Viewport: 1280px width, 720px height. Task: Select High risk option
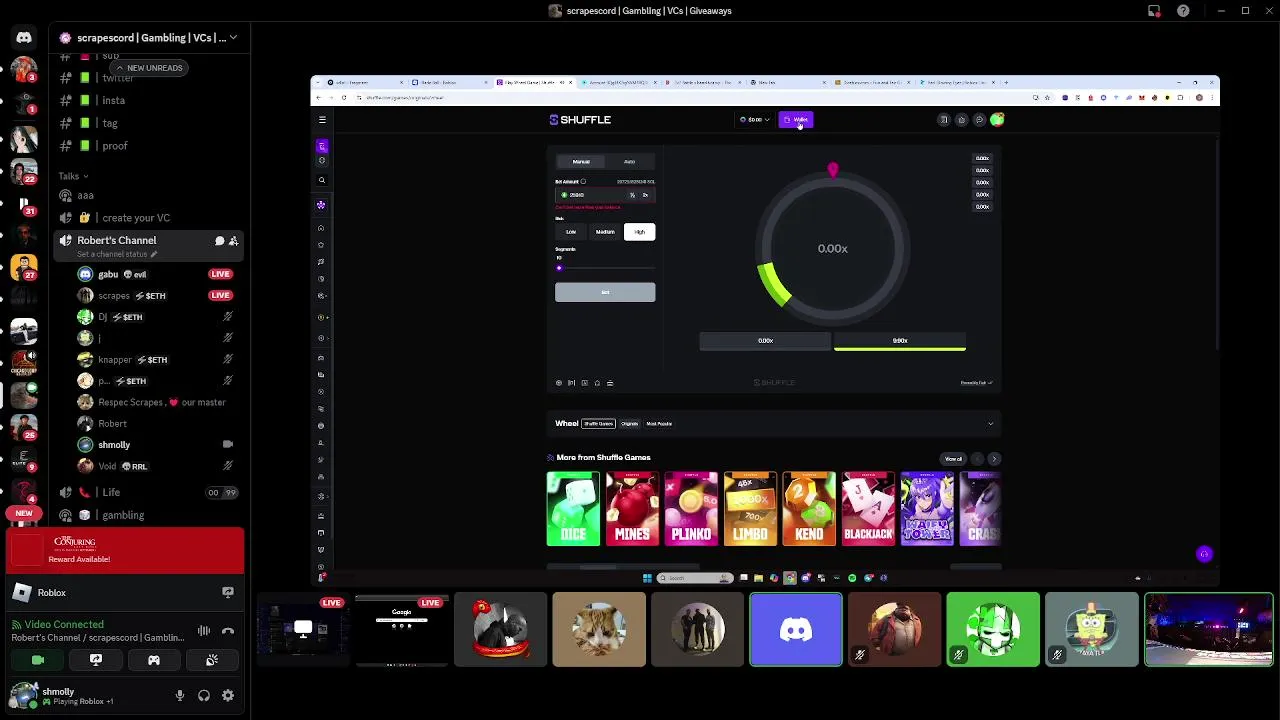(639, 232)
